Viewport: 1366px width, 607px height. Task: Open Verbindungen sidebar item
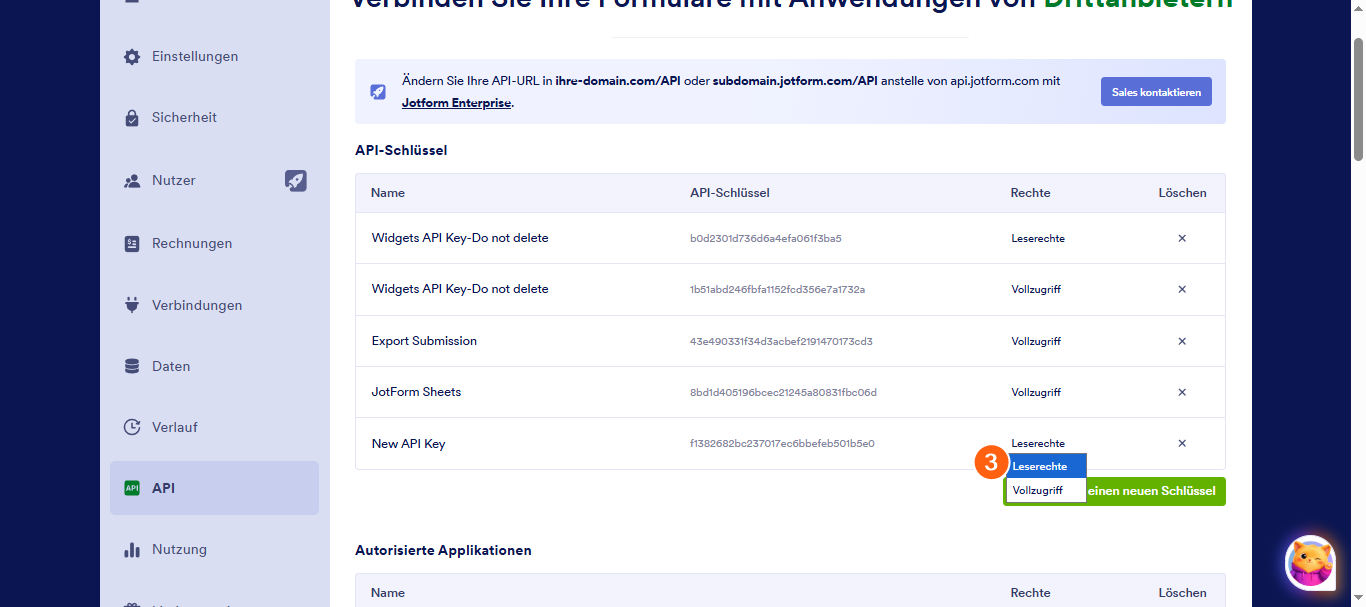214,305
